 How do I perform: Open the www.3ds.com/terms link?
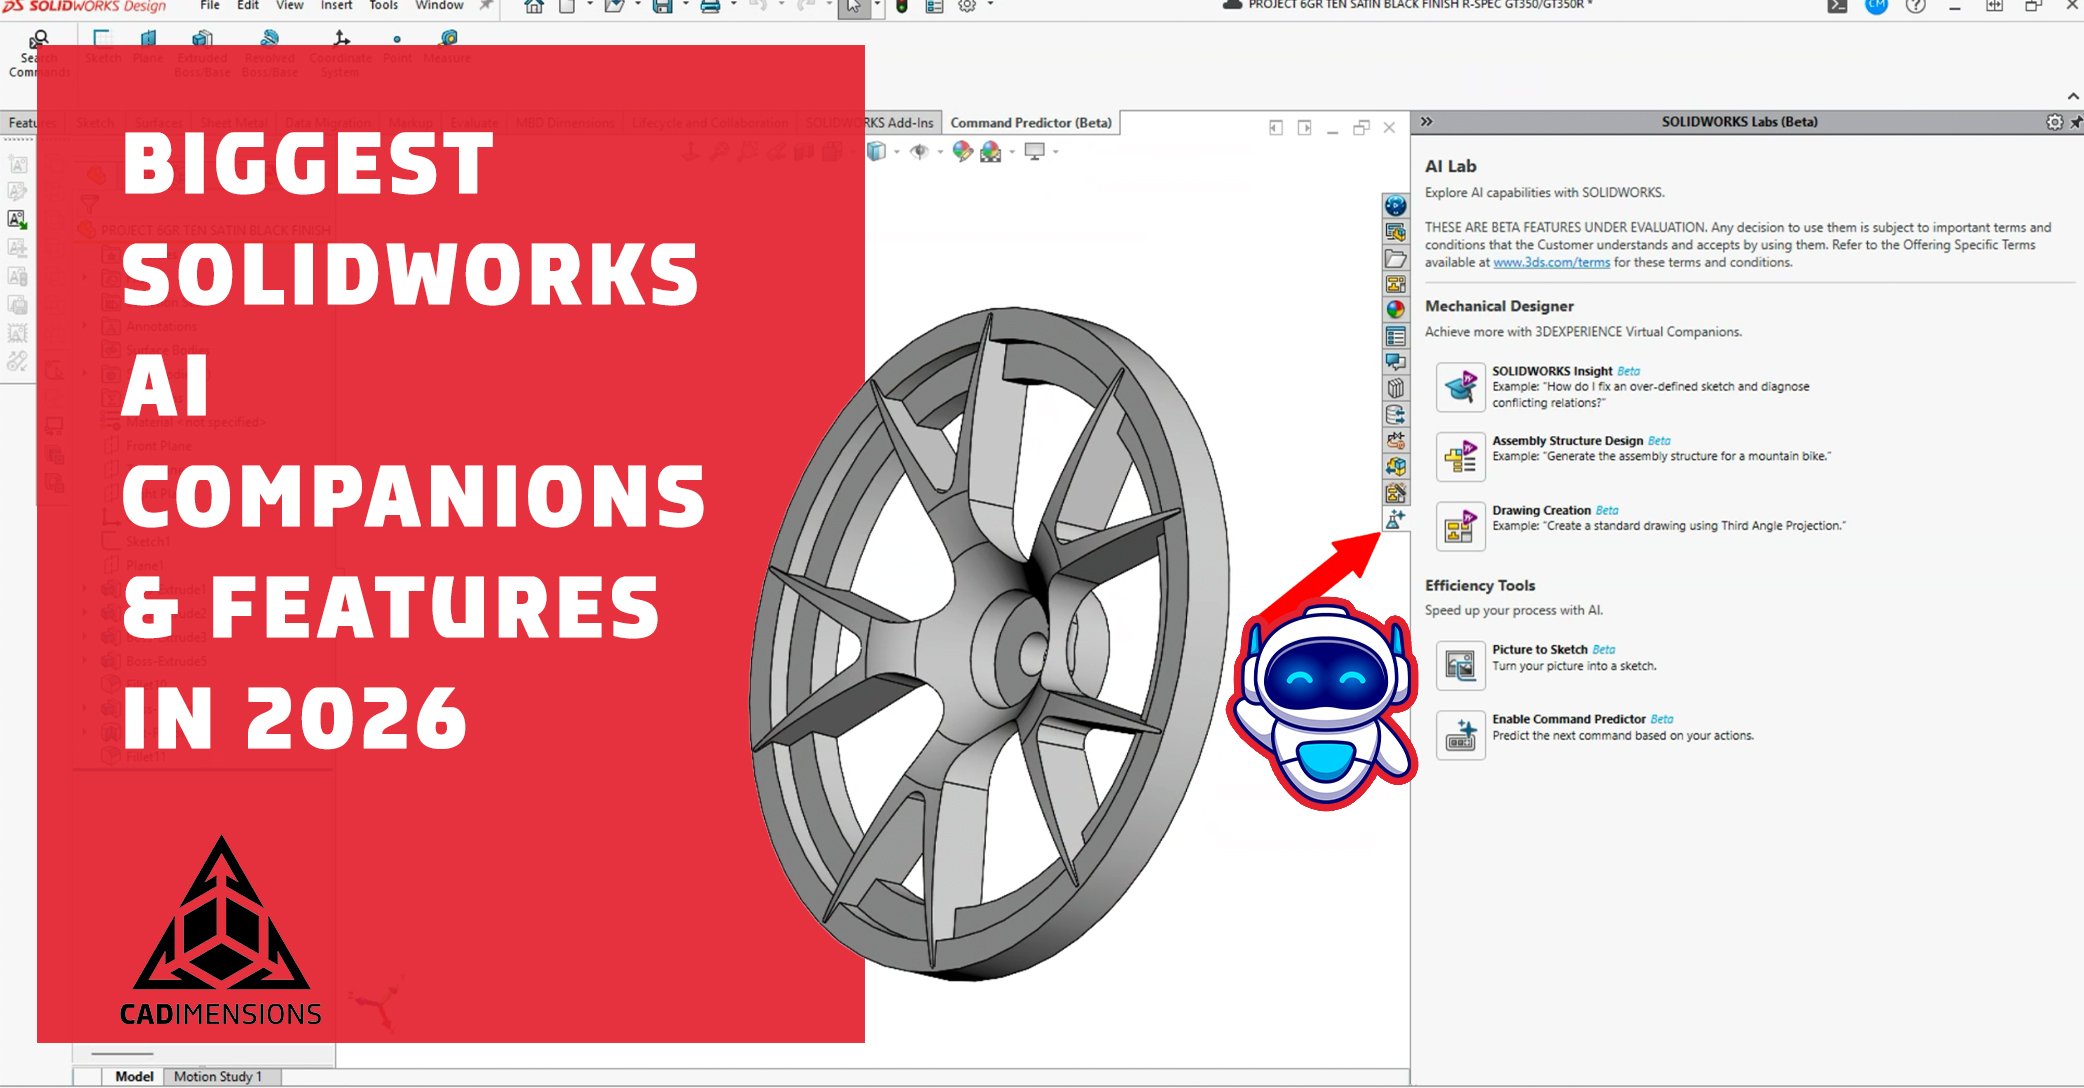tap(1551, 262)
